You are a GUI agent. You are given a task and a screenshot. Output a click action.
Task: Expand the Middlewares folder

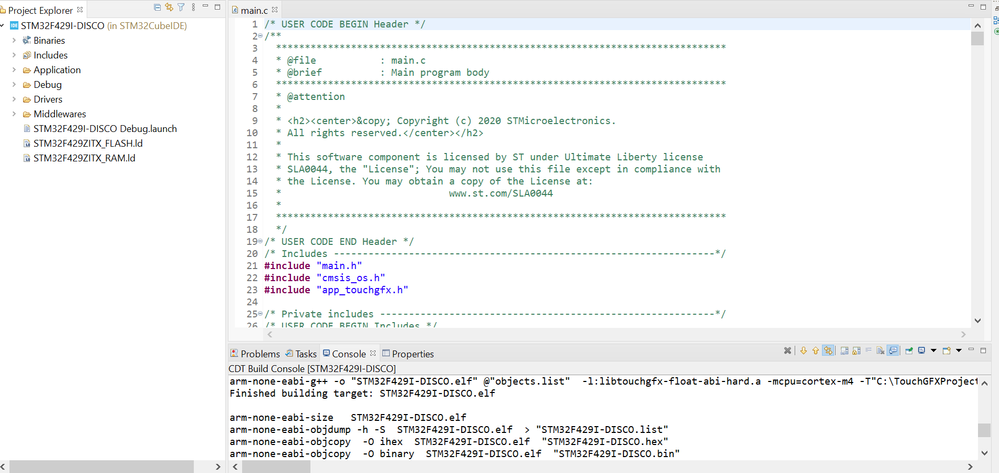[14, 113]
